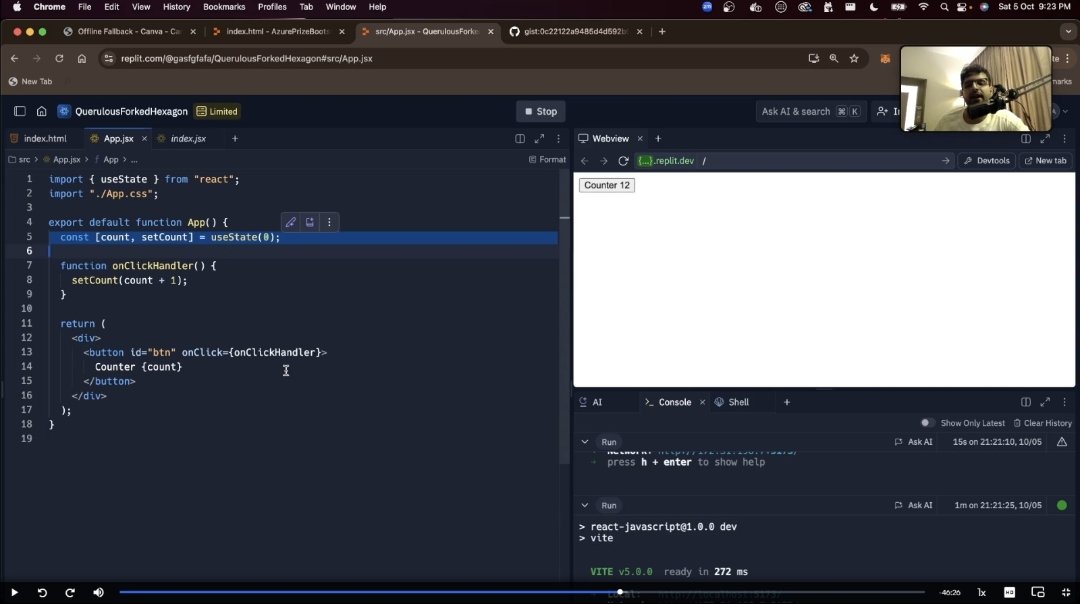Open the Apple menu
The width and height of the screenshot is (1080, 604).
pos(17,7)
